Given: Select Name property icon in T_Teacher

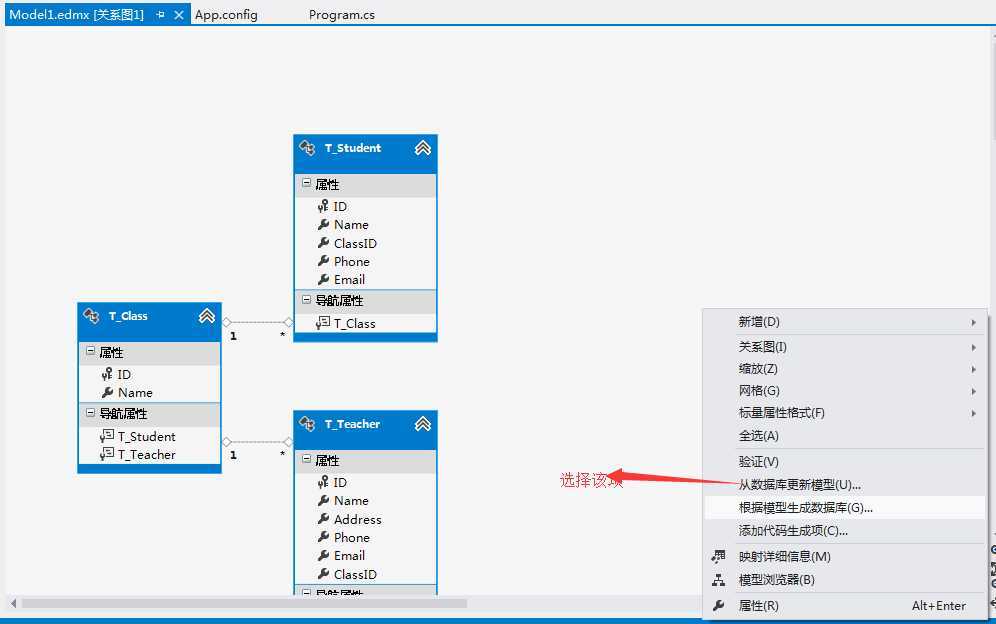Looking at the screenshot, I should [x=323, y=501].
